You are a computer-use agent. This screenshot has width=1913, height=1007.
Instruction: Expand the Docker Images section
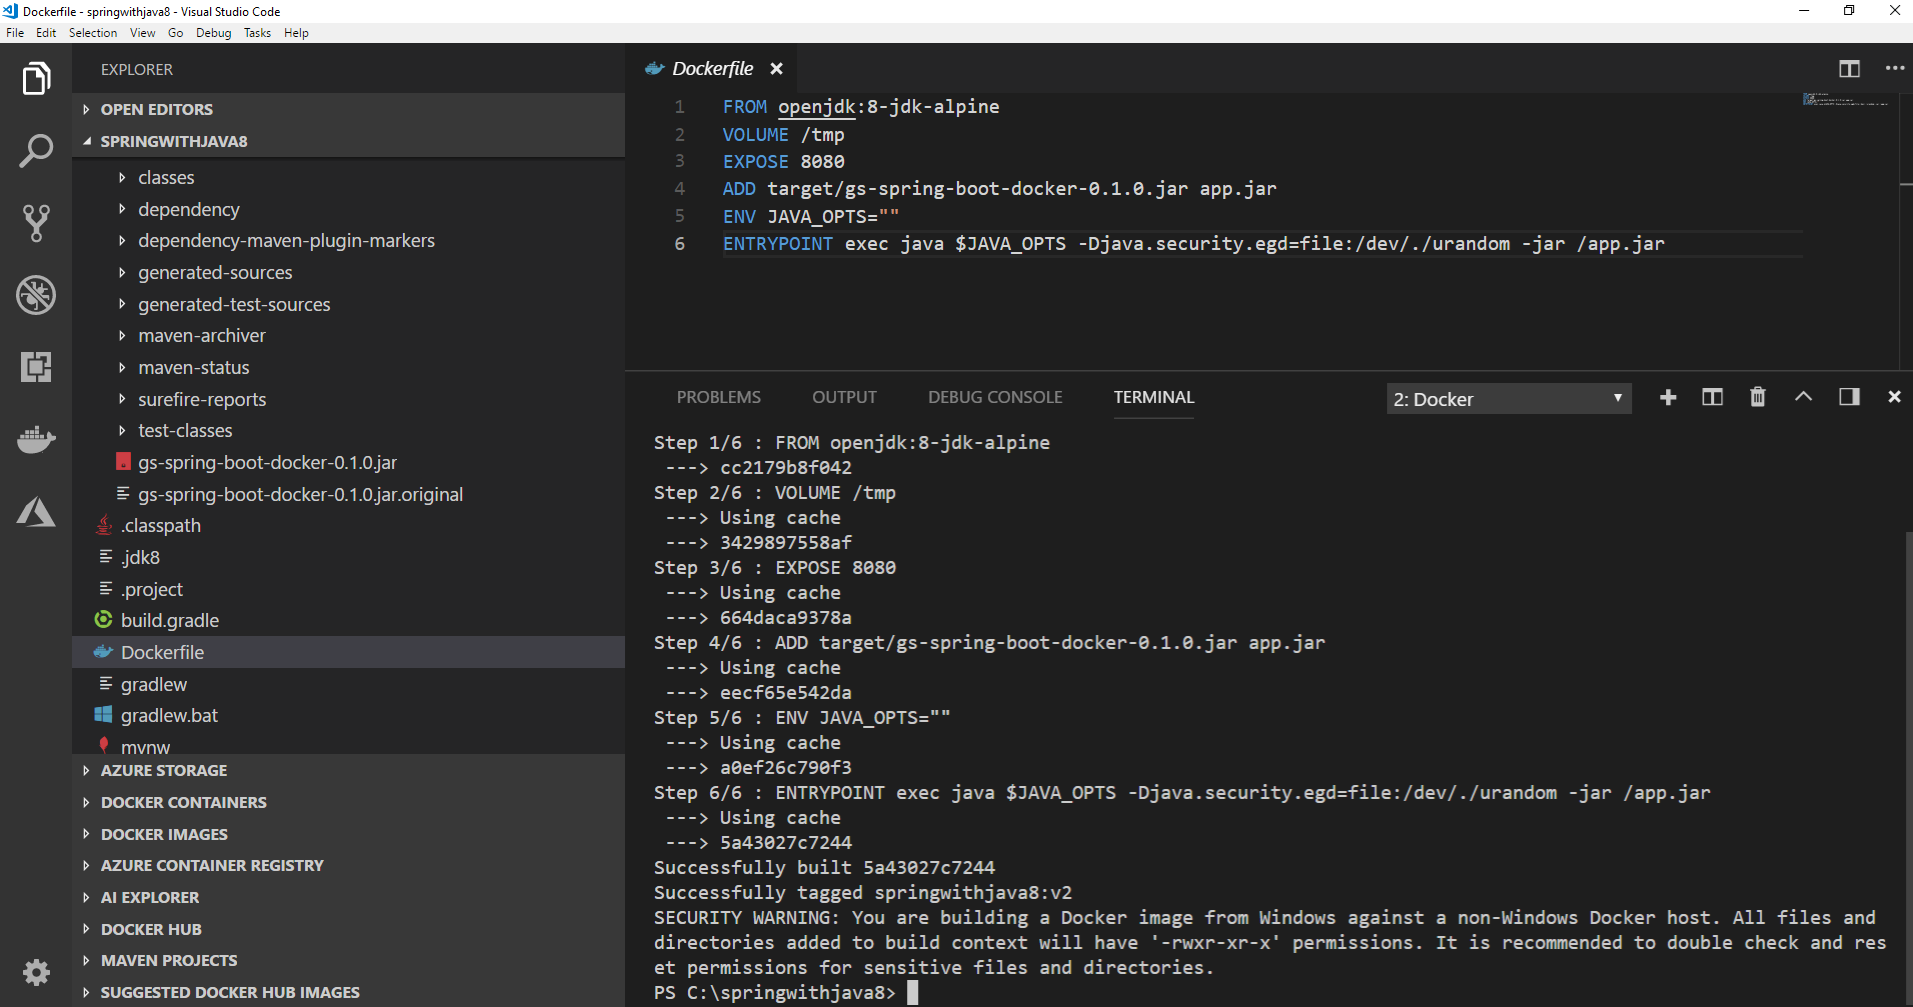click(x=348, y=834)
